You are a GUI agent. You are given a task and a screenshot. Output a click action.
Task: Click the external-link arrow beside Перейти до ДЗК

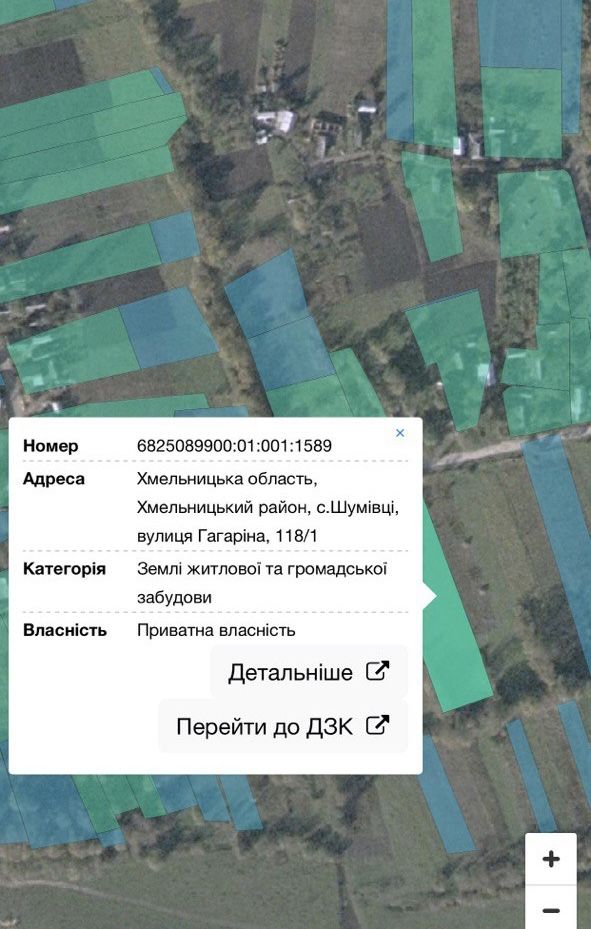378,725
